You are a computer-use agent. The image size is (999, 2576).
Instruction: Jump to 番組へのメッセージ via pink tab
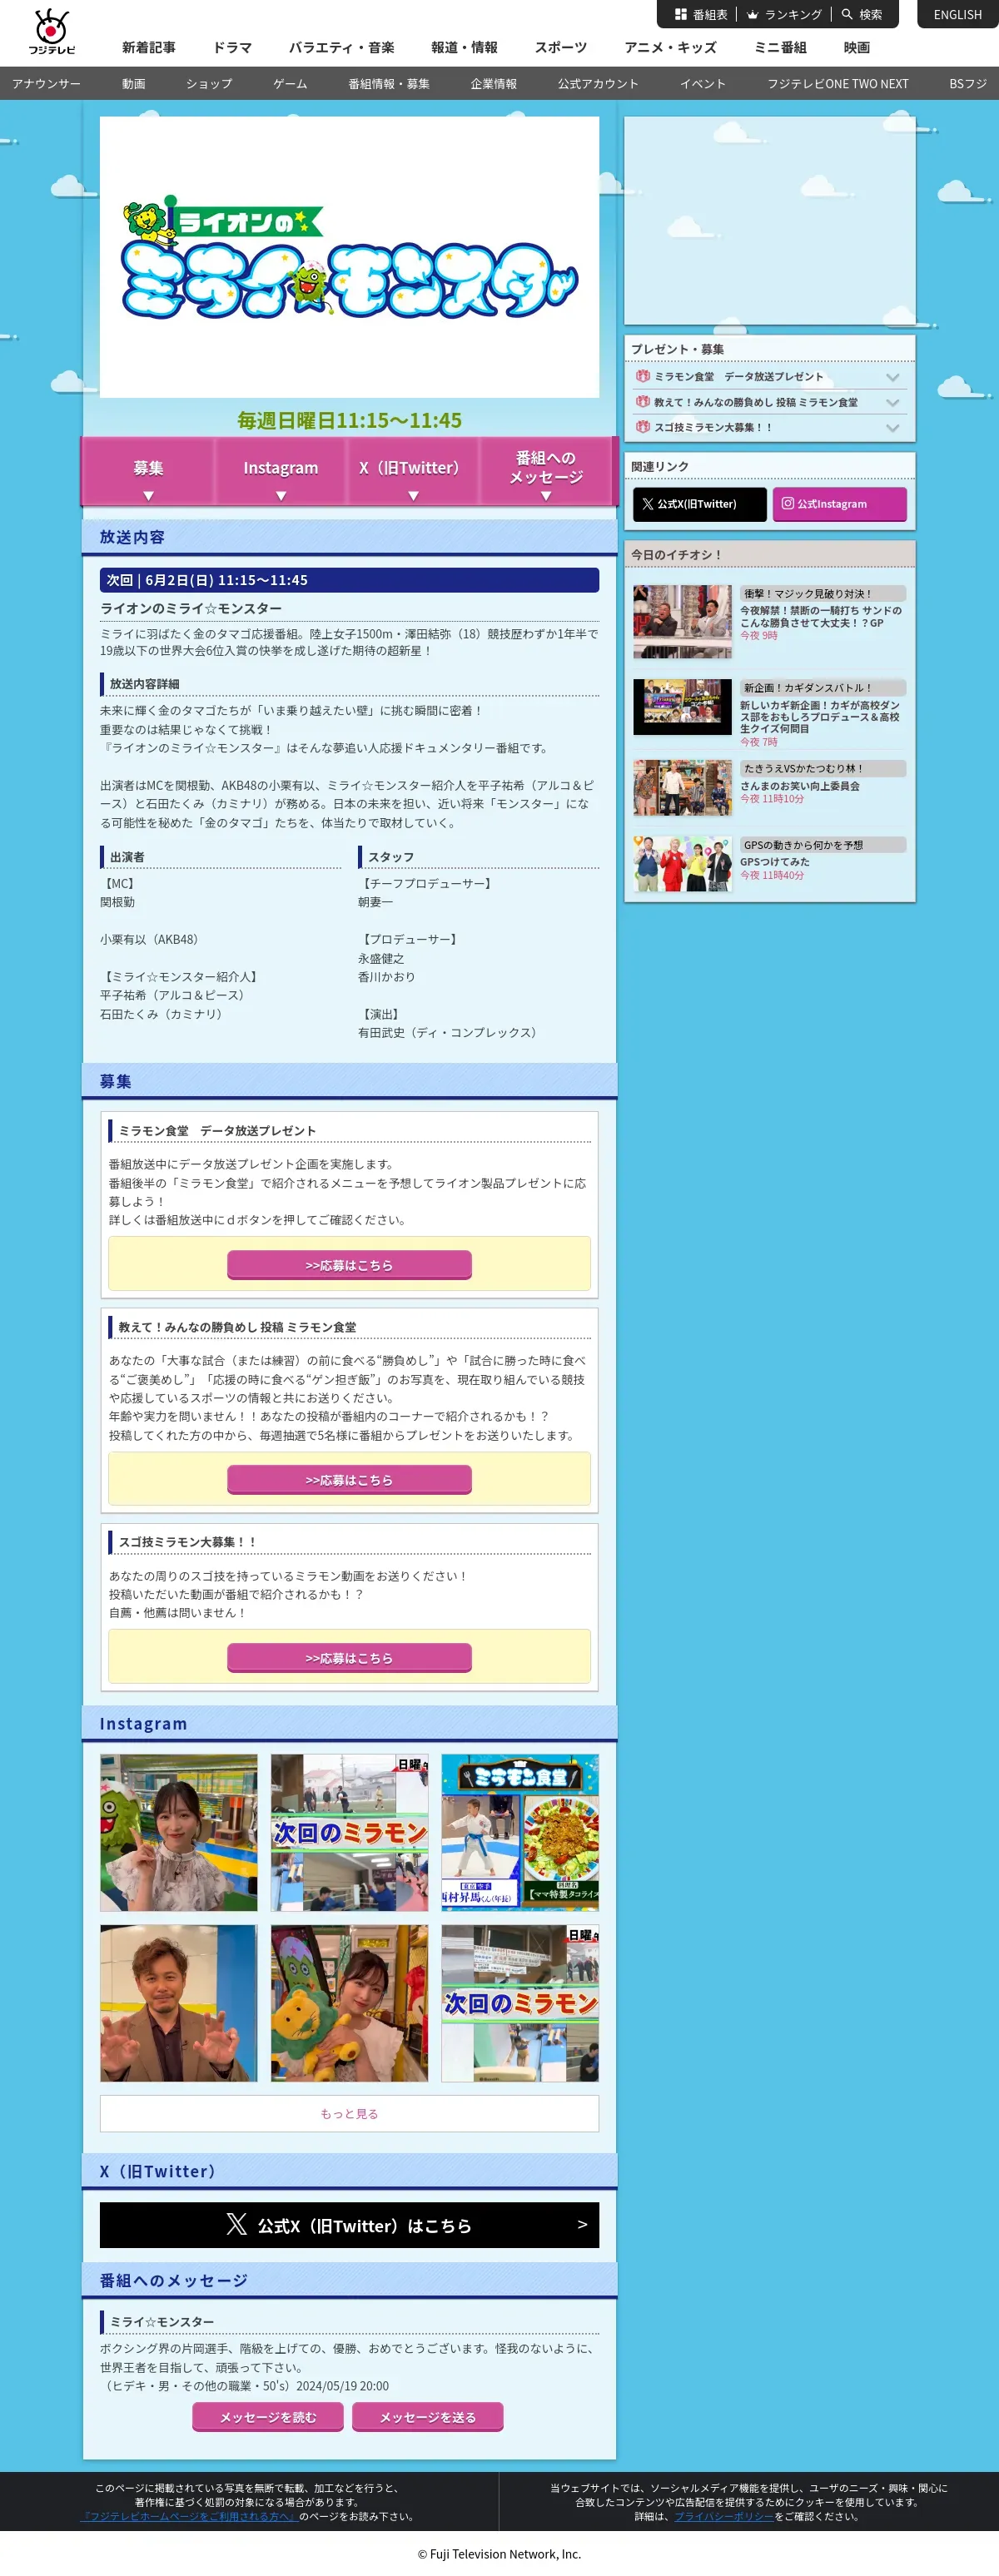[x=546, y=471]
